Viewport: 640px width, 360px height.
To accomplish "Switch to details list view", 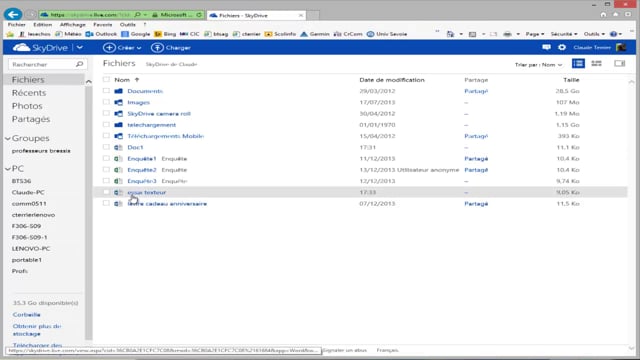I will coord(578,64).
